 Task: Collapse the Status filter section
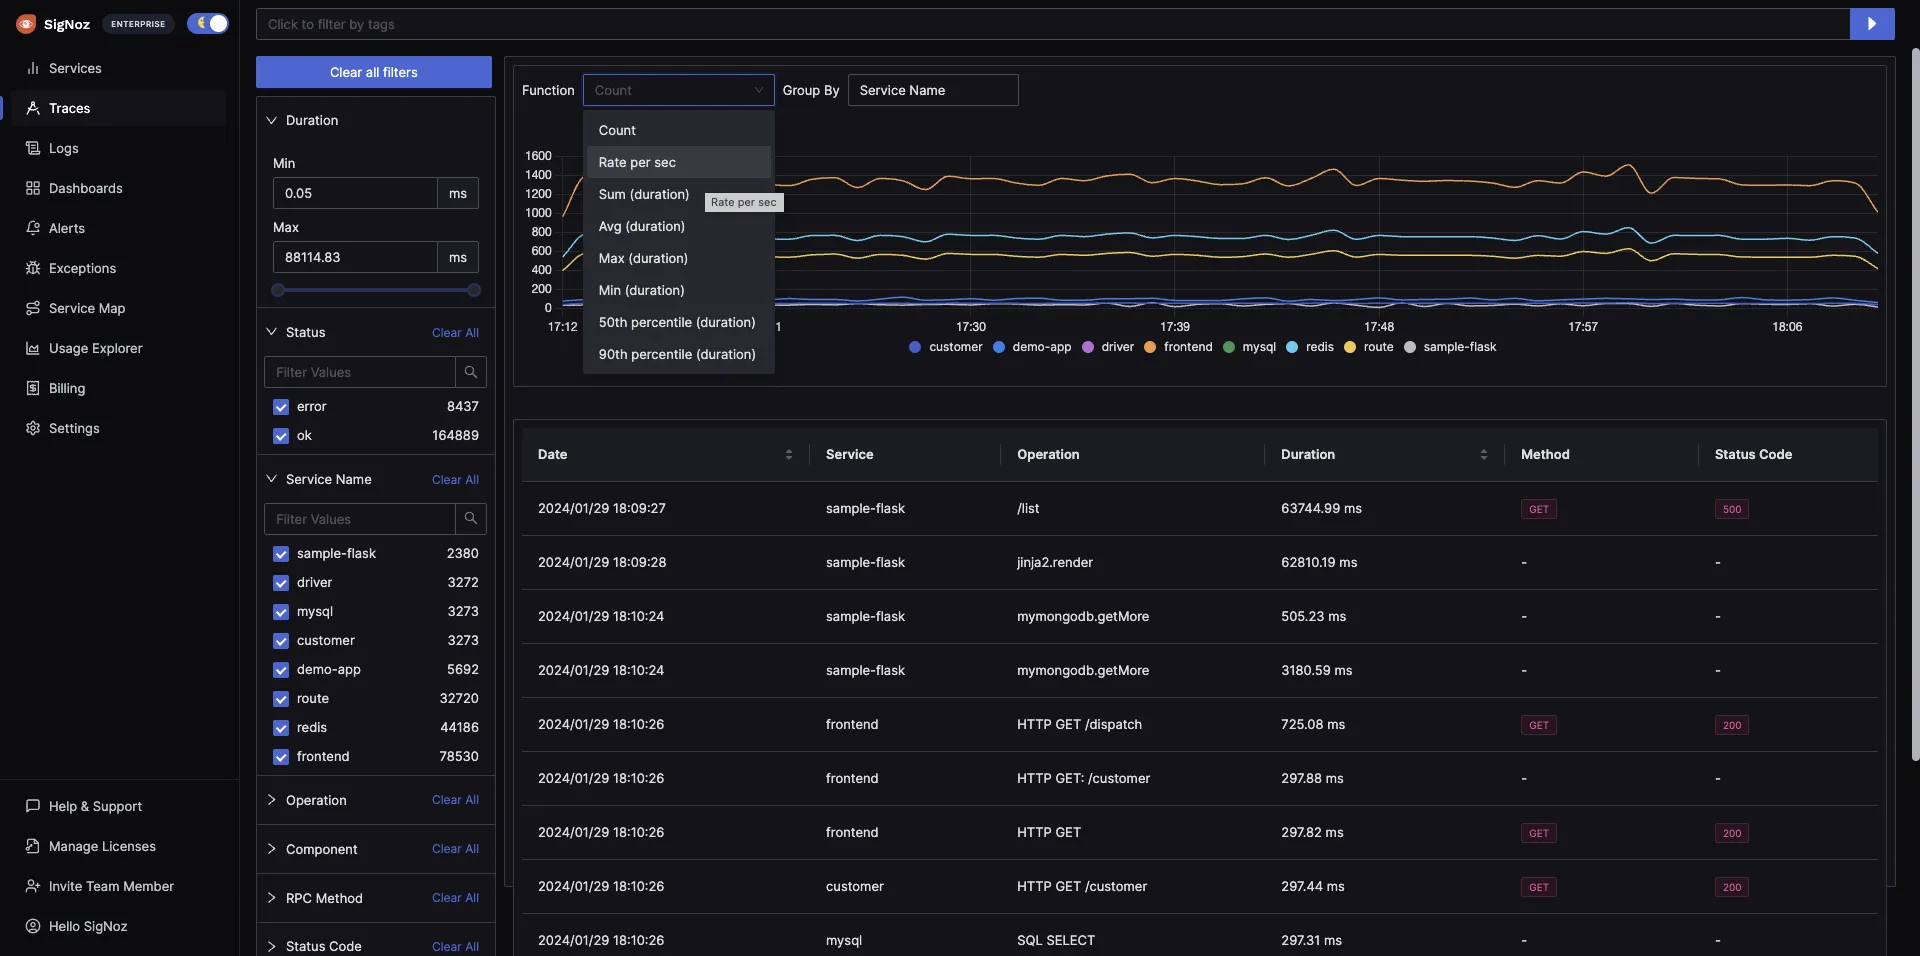coord(271,332)
